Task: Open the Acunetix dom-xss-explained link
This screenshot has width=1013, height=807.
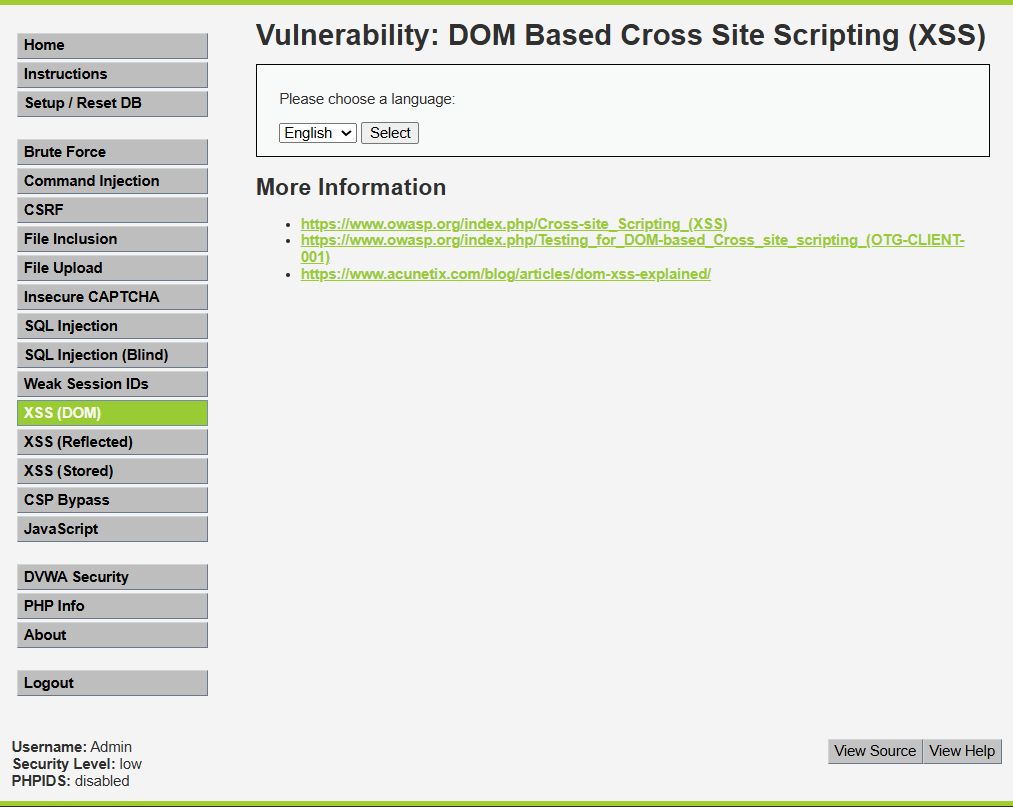Action: pyautogui.click(x=505, y=274)
